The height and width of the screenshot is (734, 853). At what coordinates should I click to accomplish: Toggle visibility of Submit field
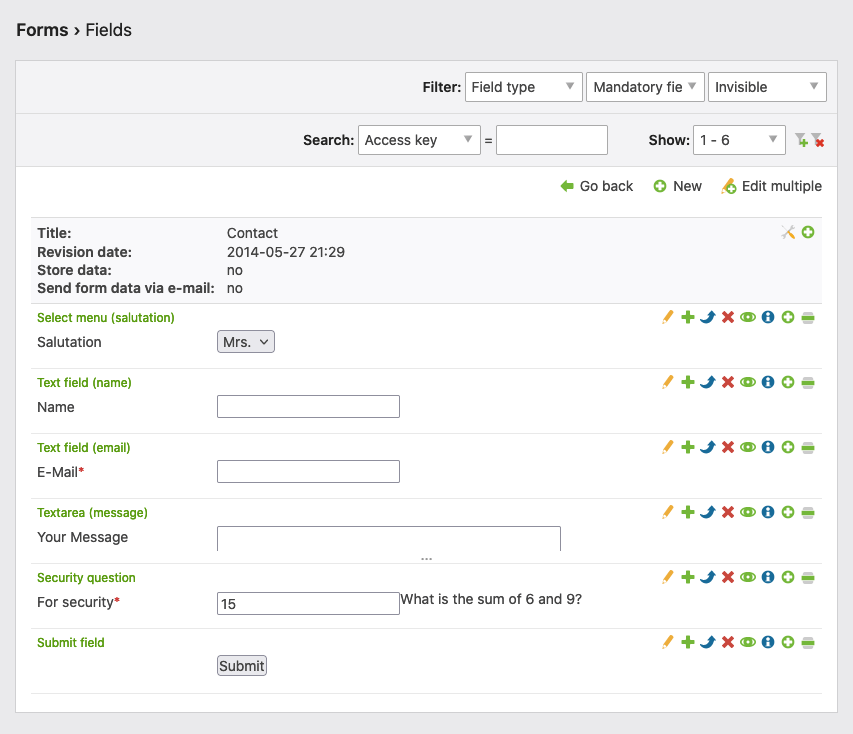point(748,642)
